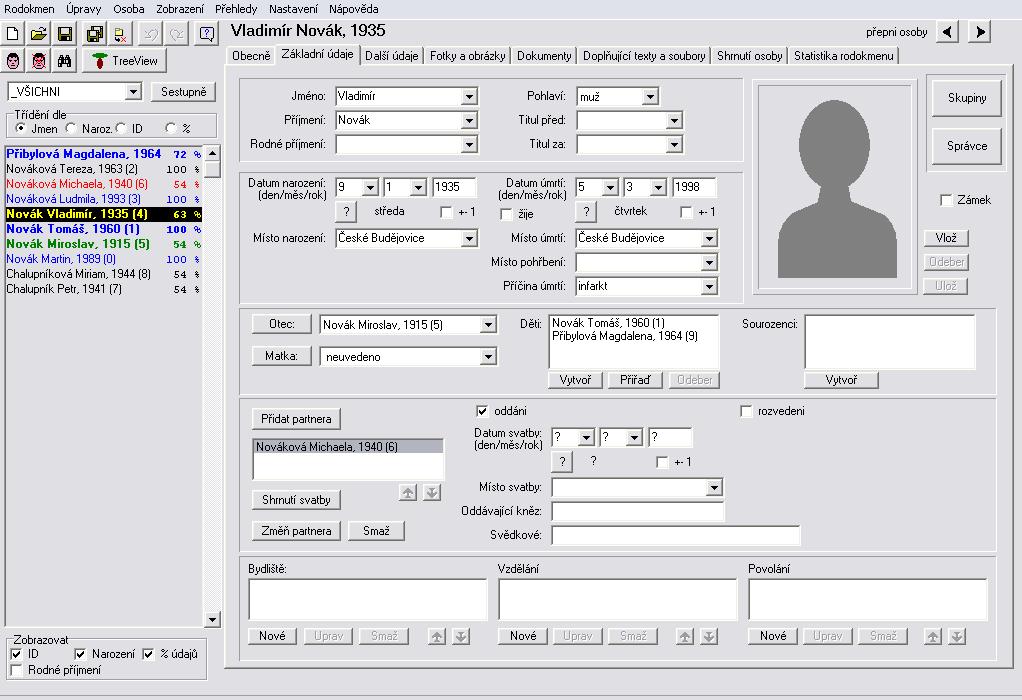Open a family tree file via folder icon

point(38,34)
